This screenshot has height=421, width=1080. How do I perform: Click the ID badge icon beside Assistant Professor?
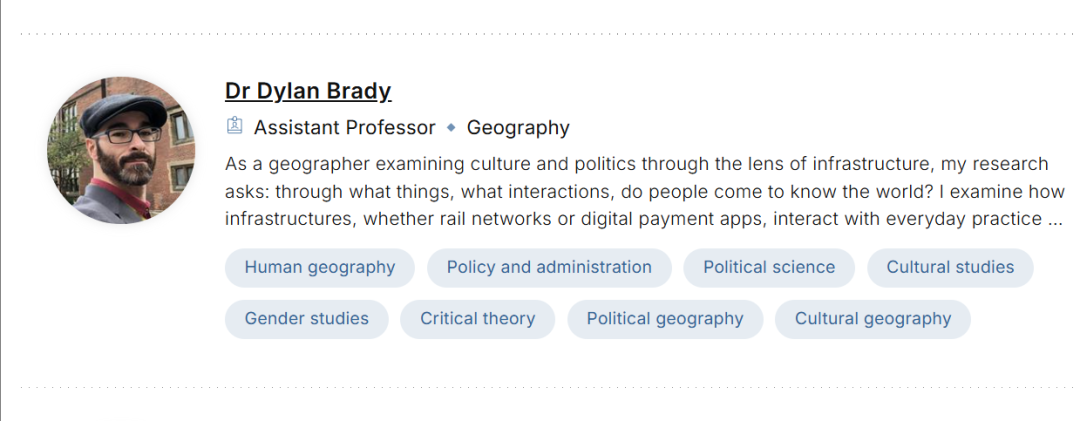click(235, 126)
